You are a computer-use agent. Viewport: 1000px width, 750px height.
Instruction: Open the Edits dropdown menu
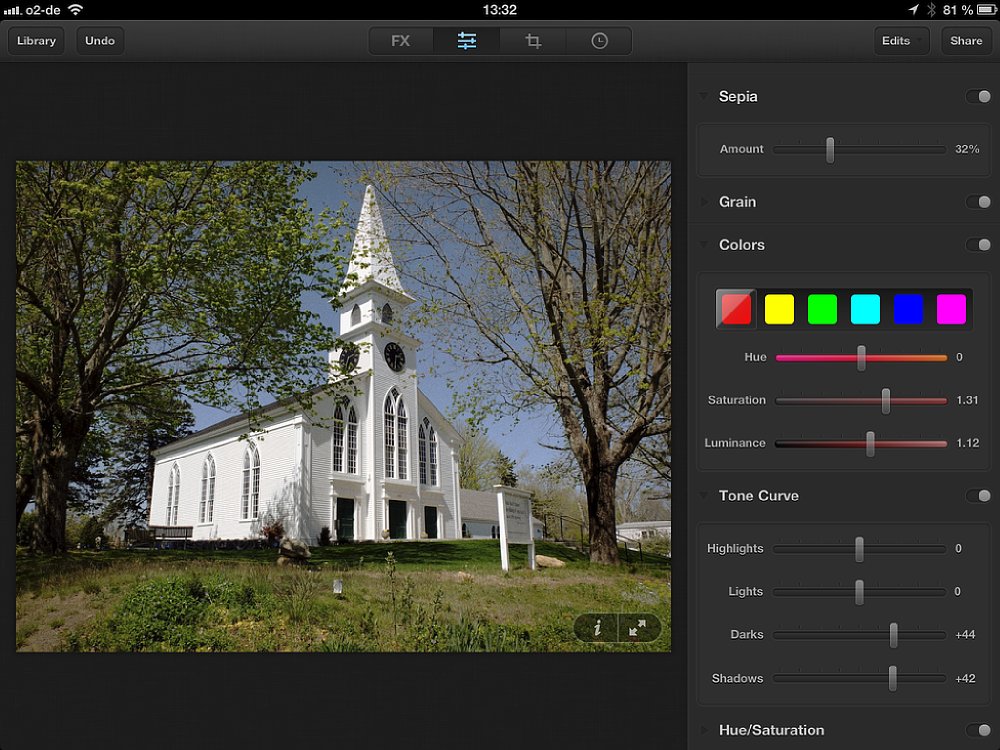click(901, 41)
